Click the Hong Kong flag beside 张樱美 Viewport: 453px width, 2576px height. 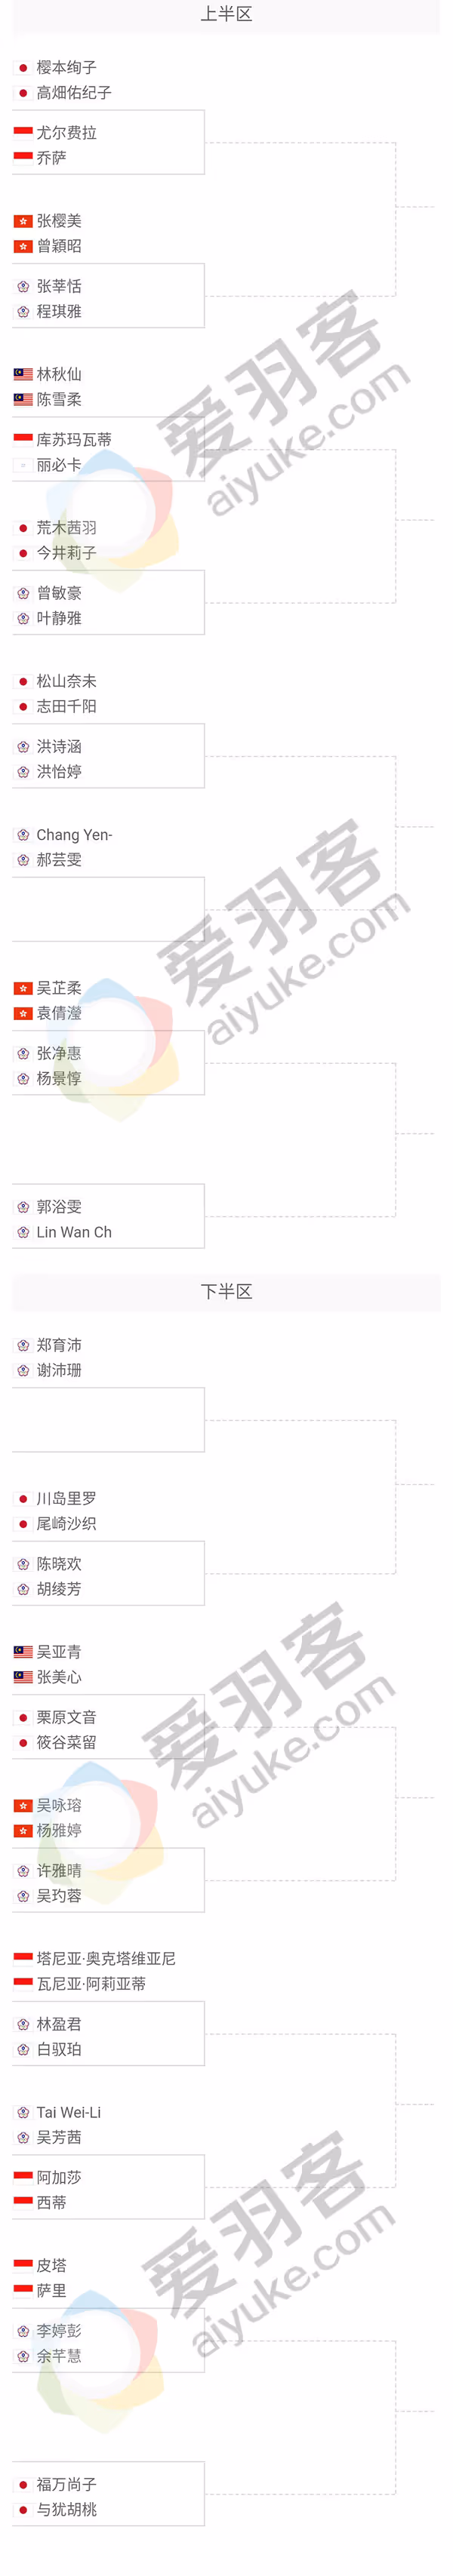(23, 221)
